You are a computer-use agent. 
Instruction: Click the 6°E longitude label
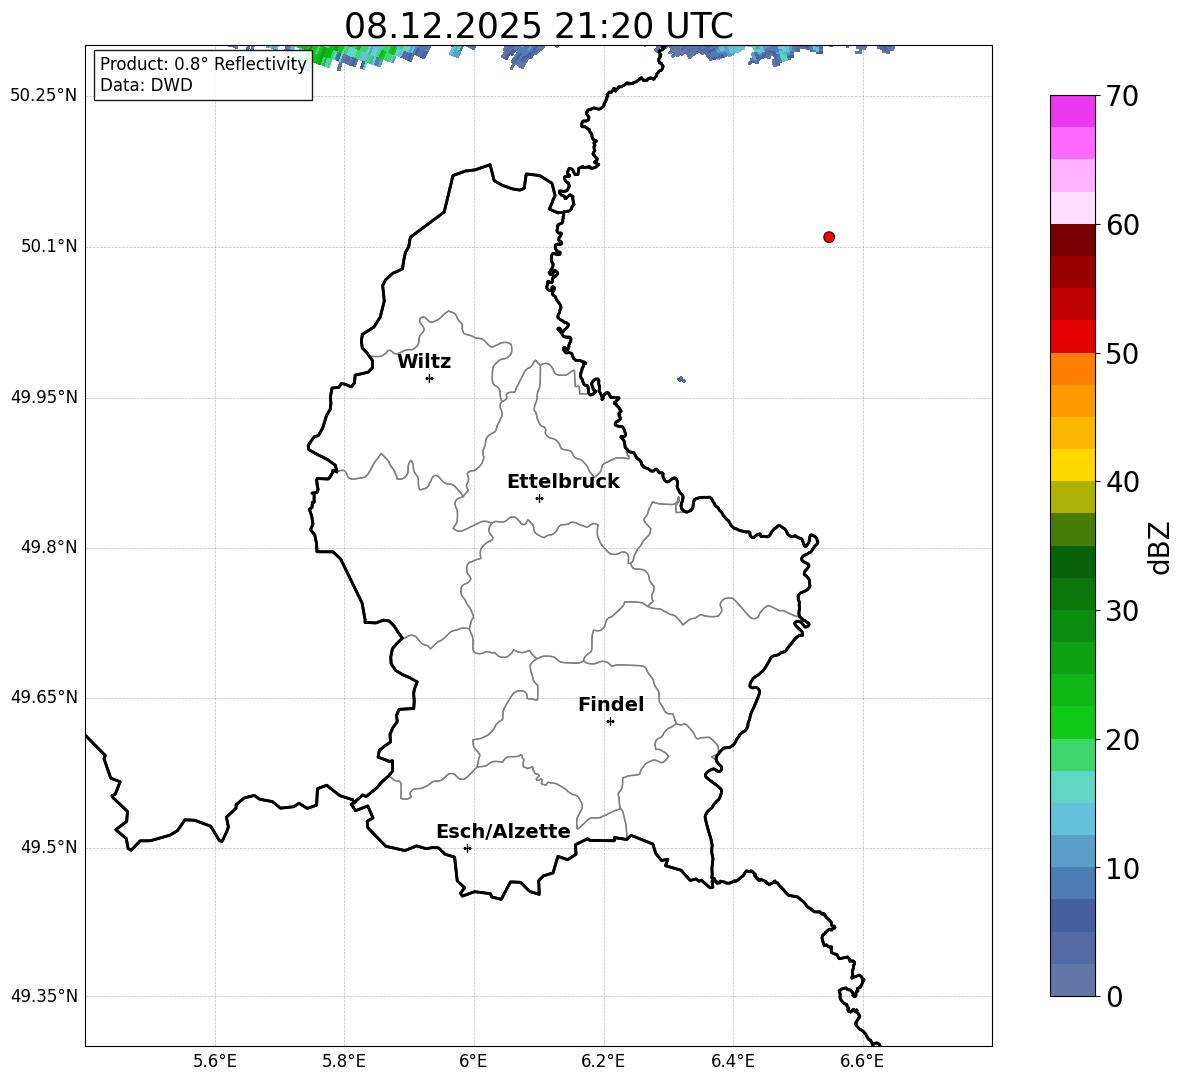(x=473, y=1061)
